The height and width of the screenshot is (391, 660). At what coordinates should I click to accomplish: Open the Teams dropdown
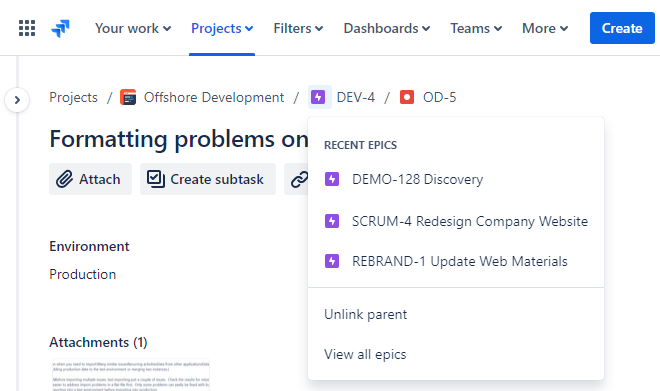tap(476, 28)
